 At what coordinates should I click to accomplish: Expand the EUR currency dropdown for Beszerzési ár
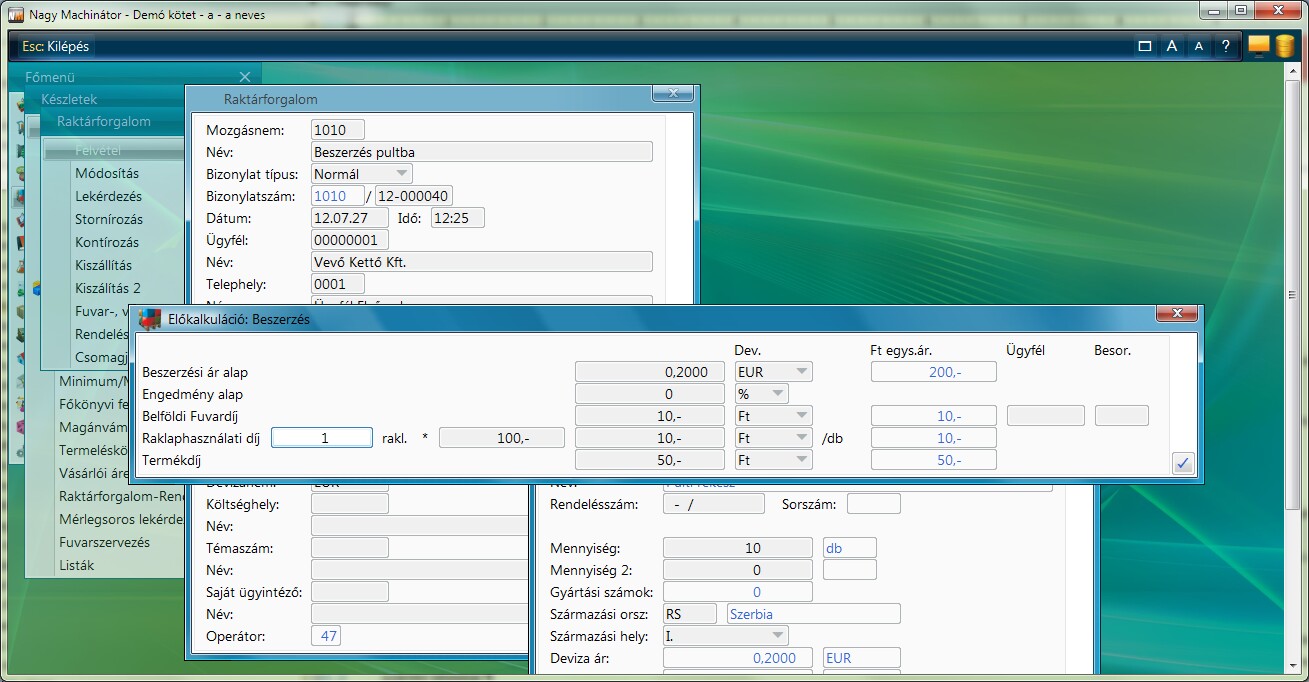(801, 372)
